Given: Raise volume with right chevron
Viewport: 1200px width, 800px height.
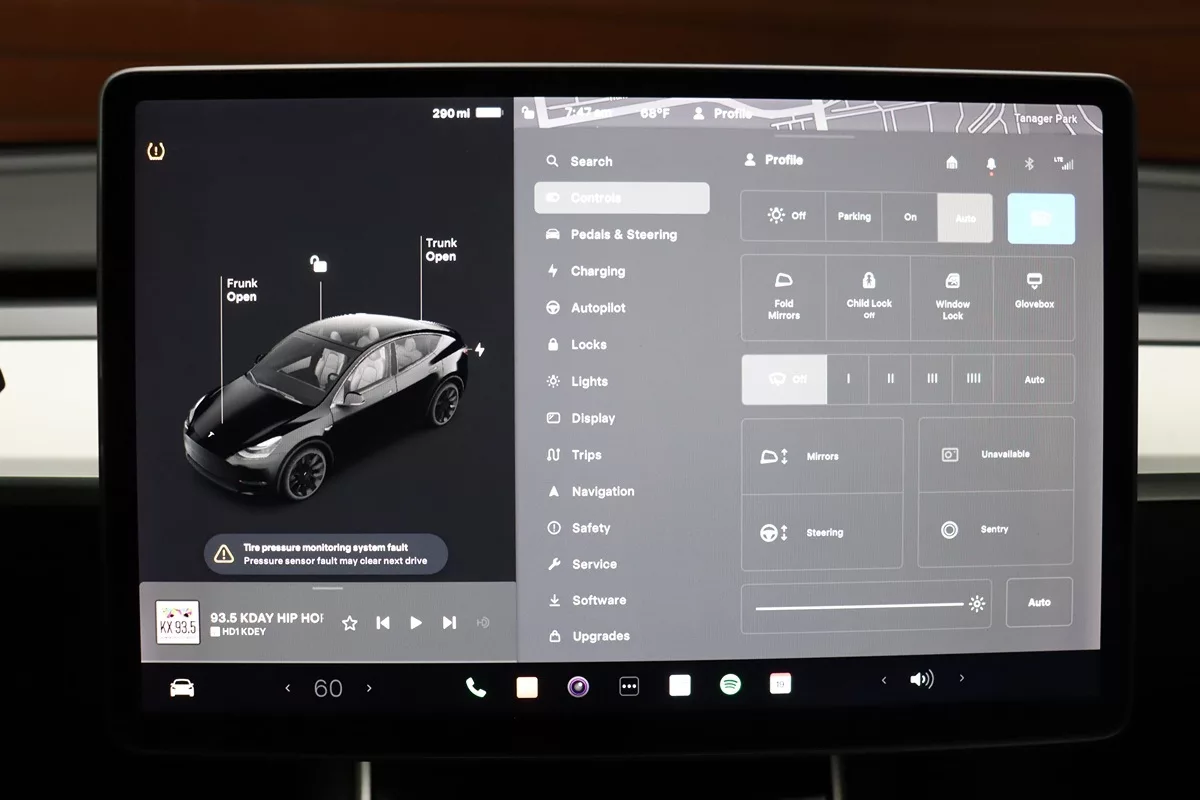Looking at the screenshot, I should coord(962,679).
